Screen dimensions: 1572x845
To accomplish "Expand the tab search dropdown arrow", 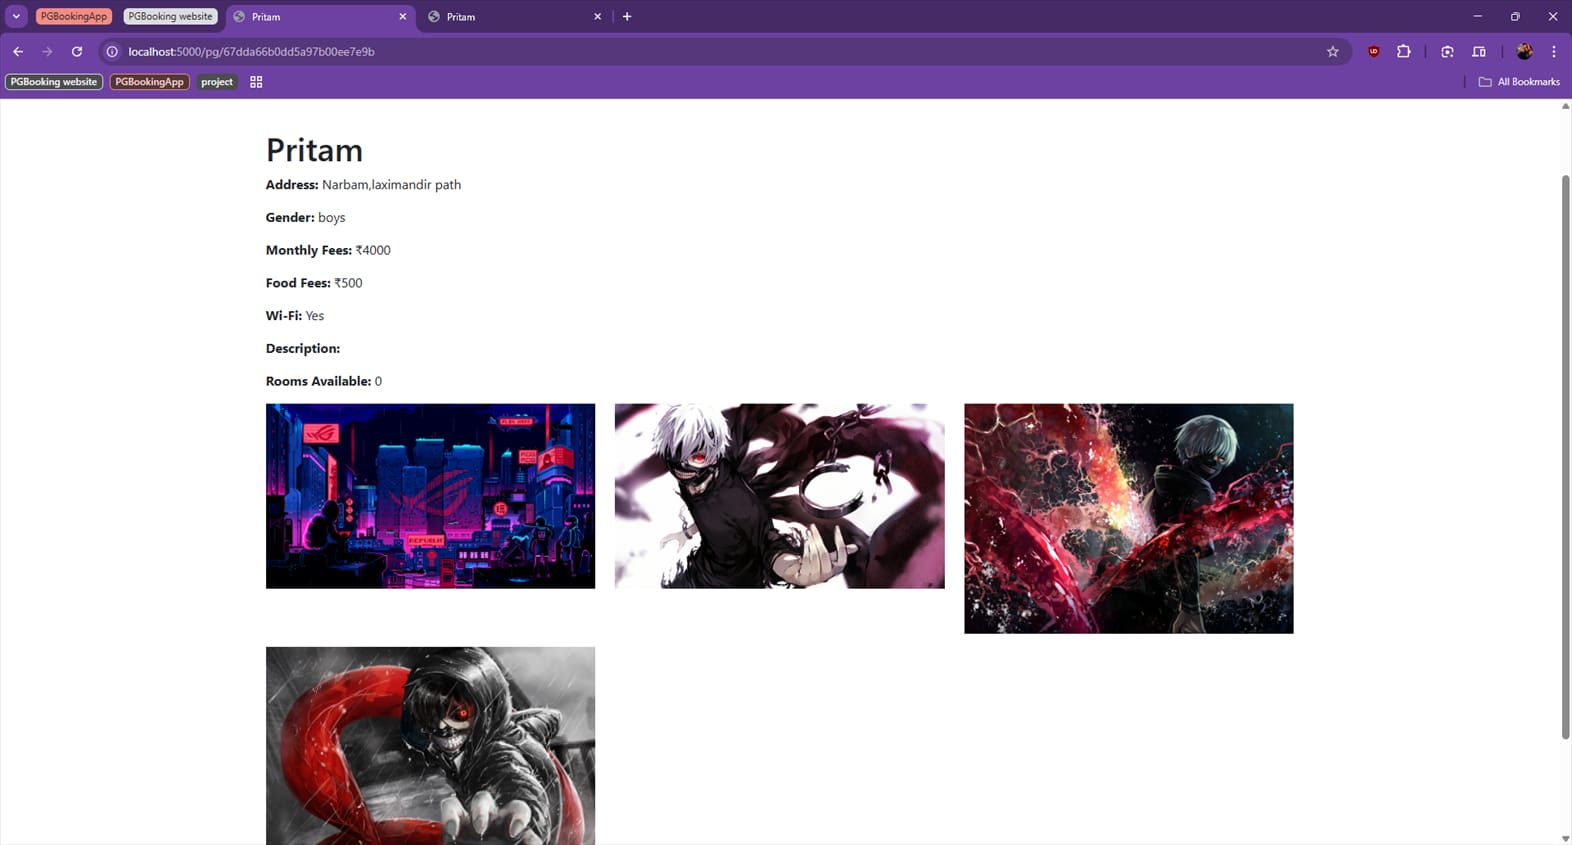I will pos(16,16).
